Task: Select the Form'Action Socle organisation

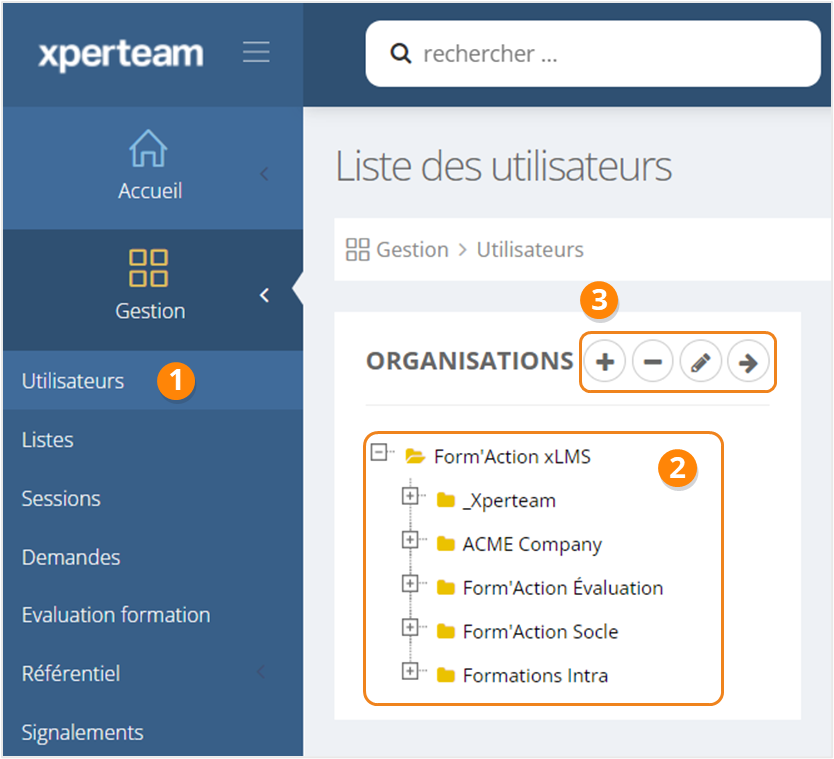Action: click(540, 632)
